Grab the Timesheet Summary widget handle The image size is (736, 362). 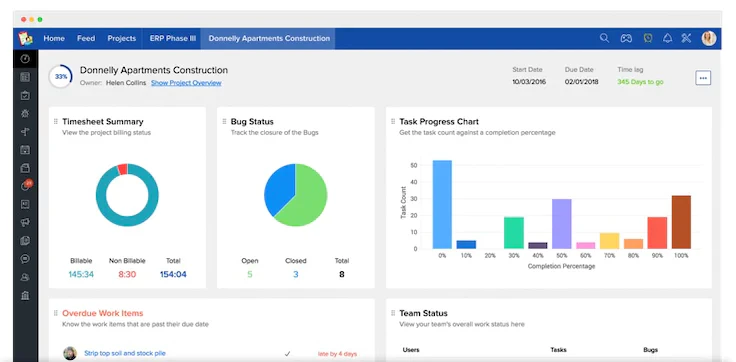pyautogui.click(x=55, y=122)
